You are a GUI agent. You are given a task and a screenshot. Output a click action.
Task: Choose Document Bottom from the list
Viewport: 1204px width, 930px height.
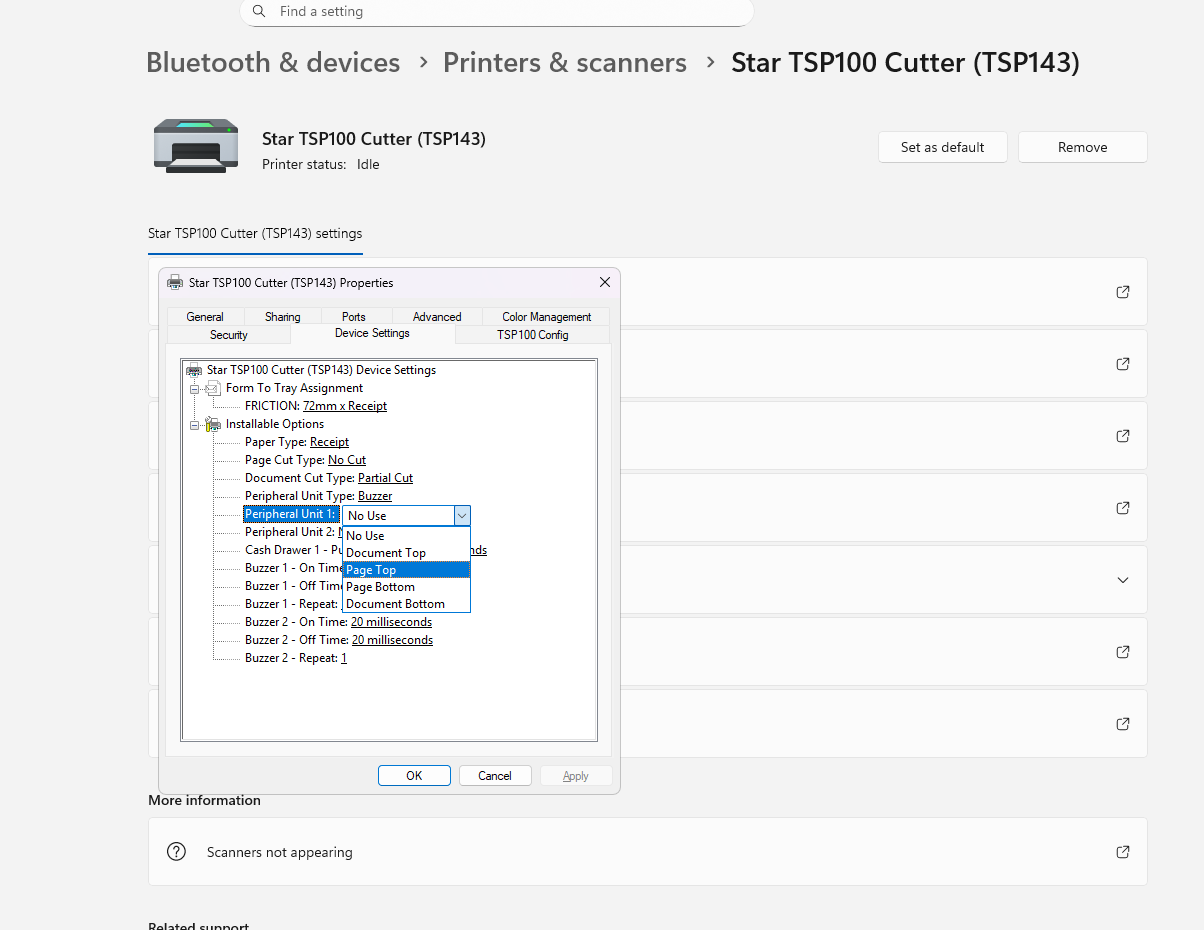coord(406,604)
